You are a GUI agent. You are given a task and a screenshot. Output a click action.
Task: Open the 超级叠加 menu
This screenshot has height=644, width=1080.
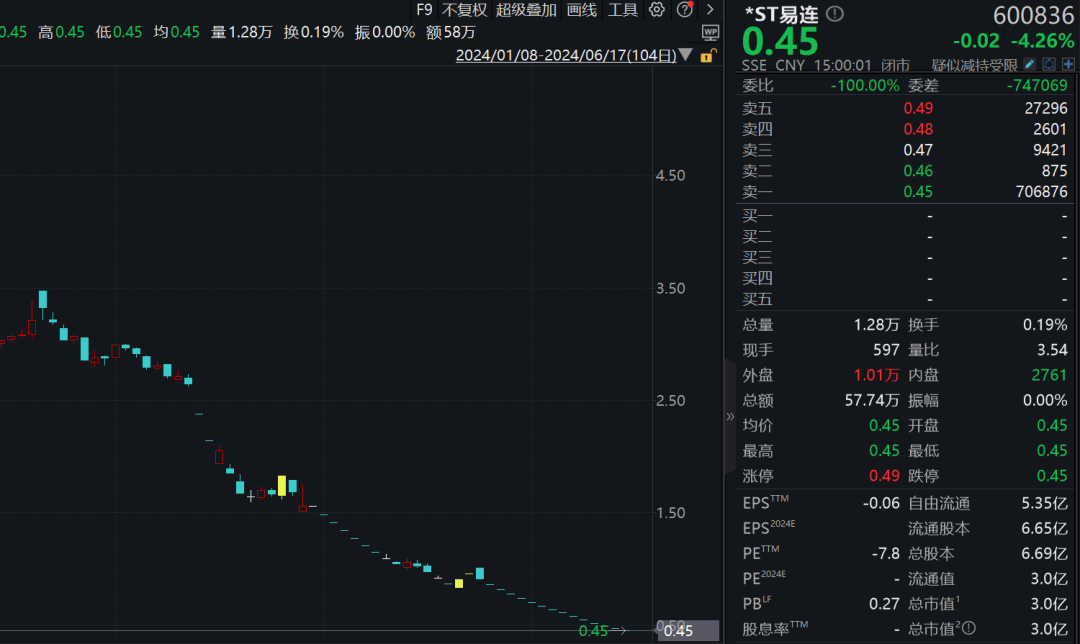coord(526,10)
